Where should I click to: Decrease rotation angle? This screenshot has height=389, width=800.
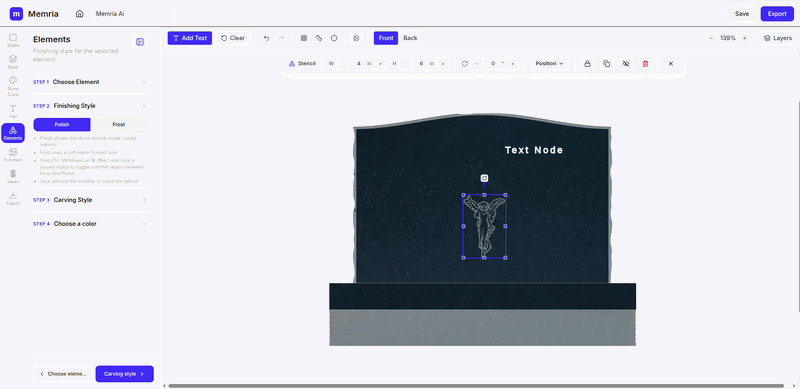477,64
